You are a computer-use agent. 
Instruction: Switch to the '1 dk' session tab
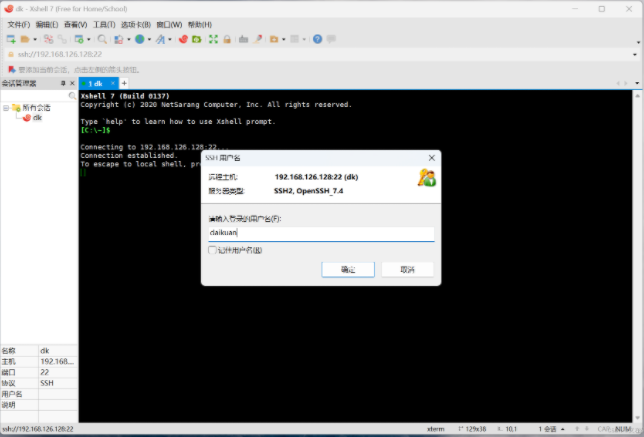98,83
